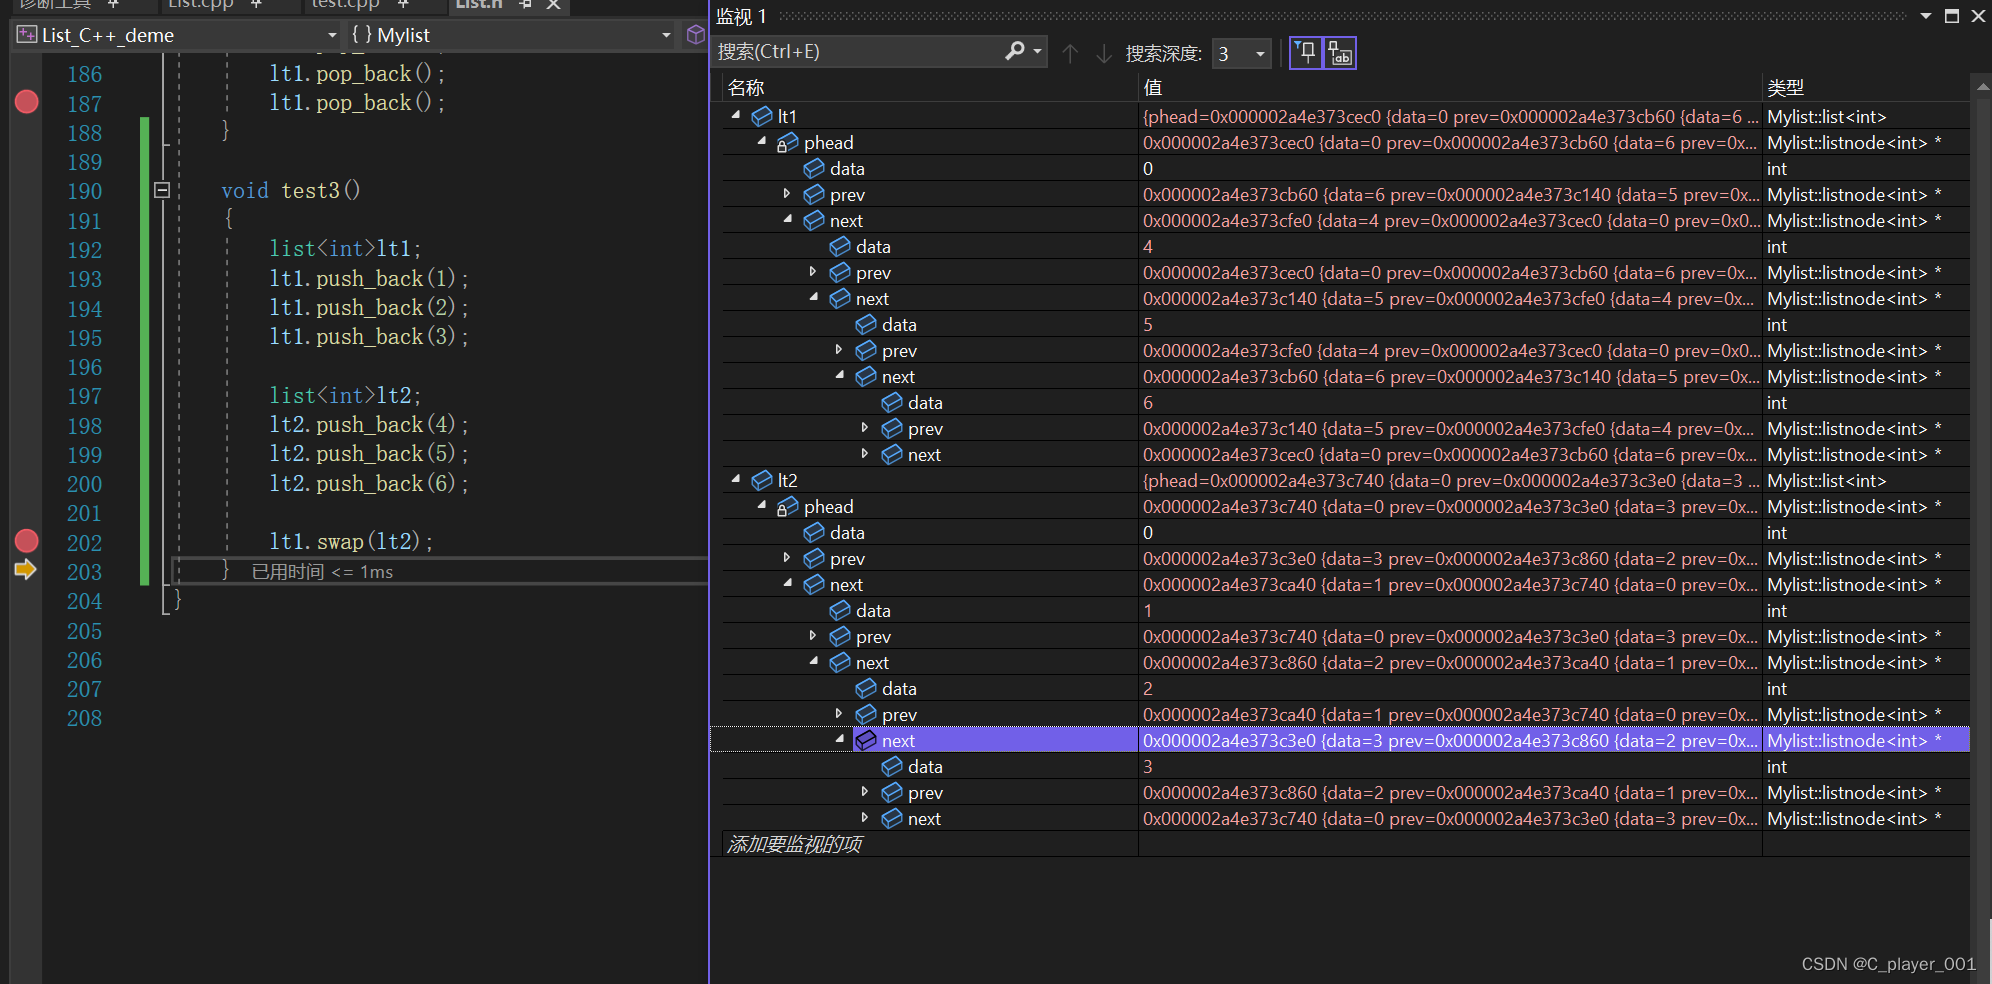
Task: Toggle the breakpoint on line 202
Action: point(27,541)
